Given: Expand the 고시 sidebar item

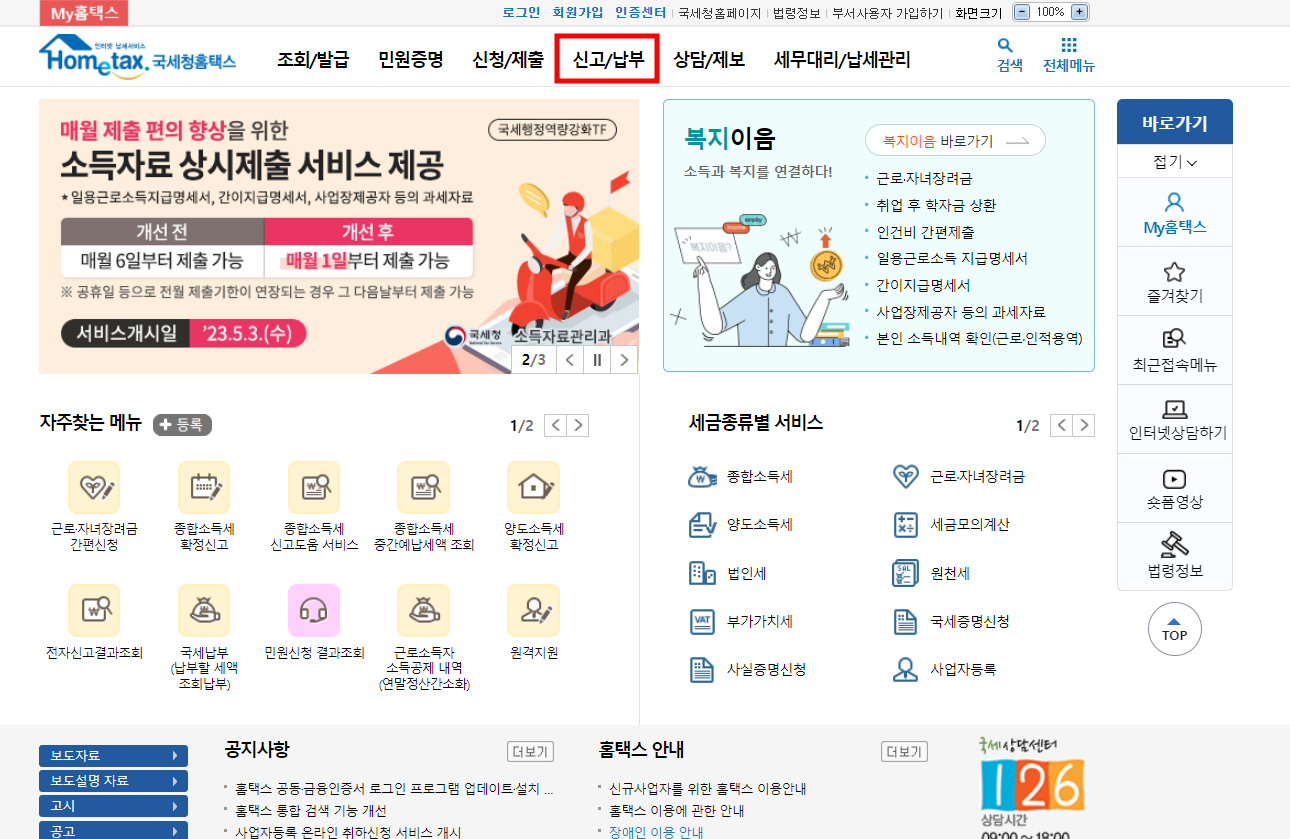Looking at the screenshot, I should 113,806.
